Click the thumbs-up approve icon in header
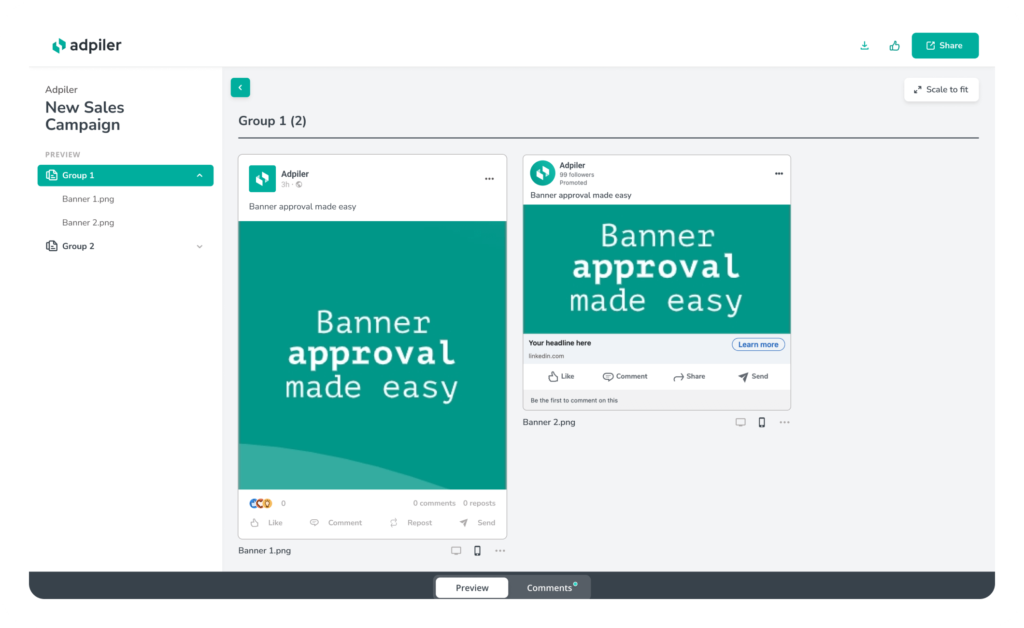The height and width of the screenshot is (628, 1024). (x=894, y=46)
